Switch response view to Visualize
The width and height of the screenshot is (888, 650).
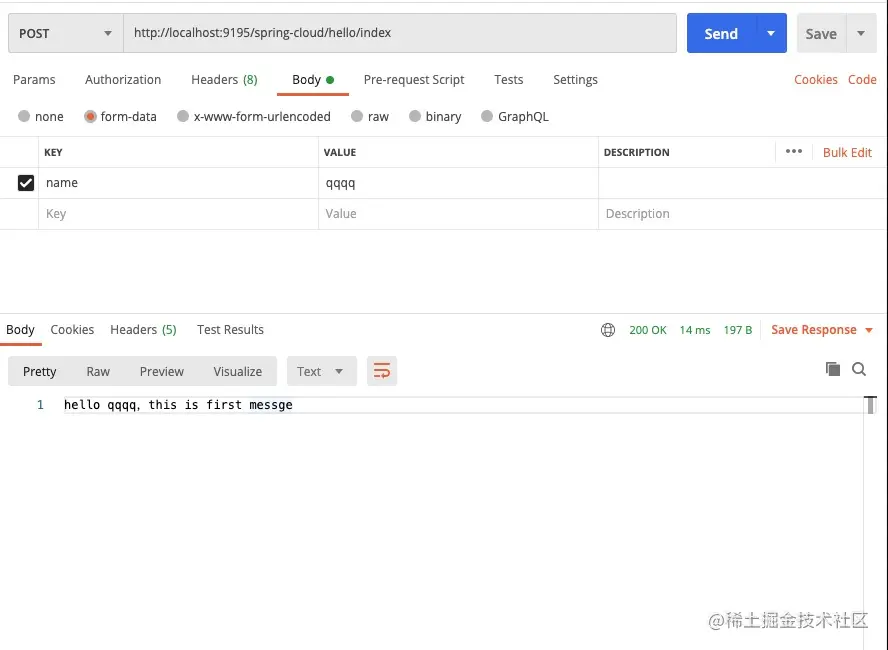click(x=238, y=371)
